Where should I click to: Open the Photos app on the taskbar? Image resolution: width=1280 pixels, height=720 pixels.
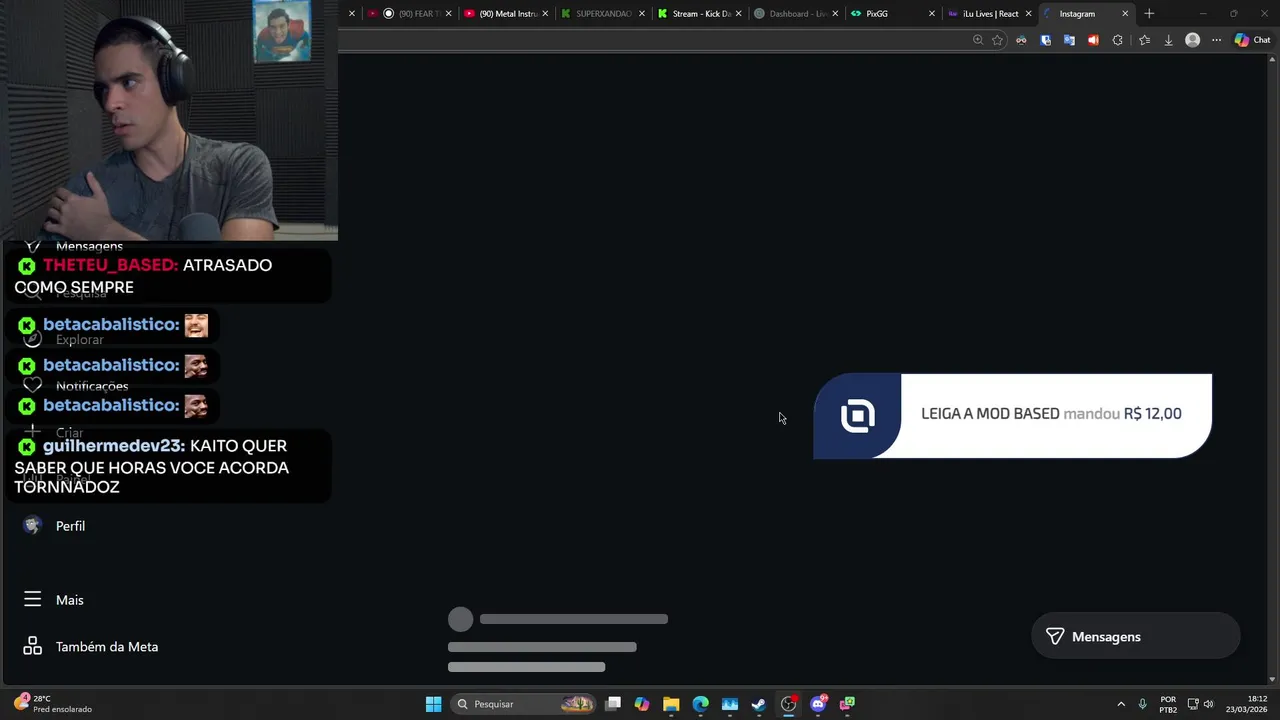point(730,704)
